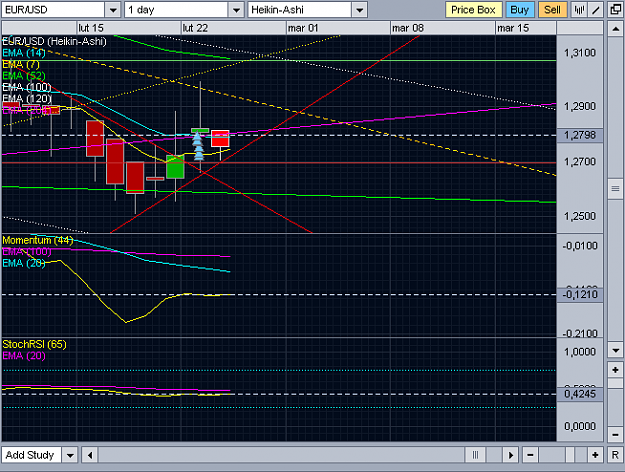
Task: Click the R reset button
Action: click(615, 455)
